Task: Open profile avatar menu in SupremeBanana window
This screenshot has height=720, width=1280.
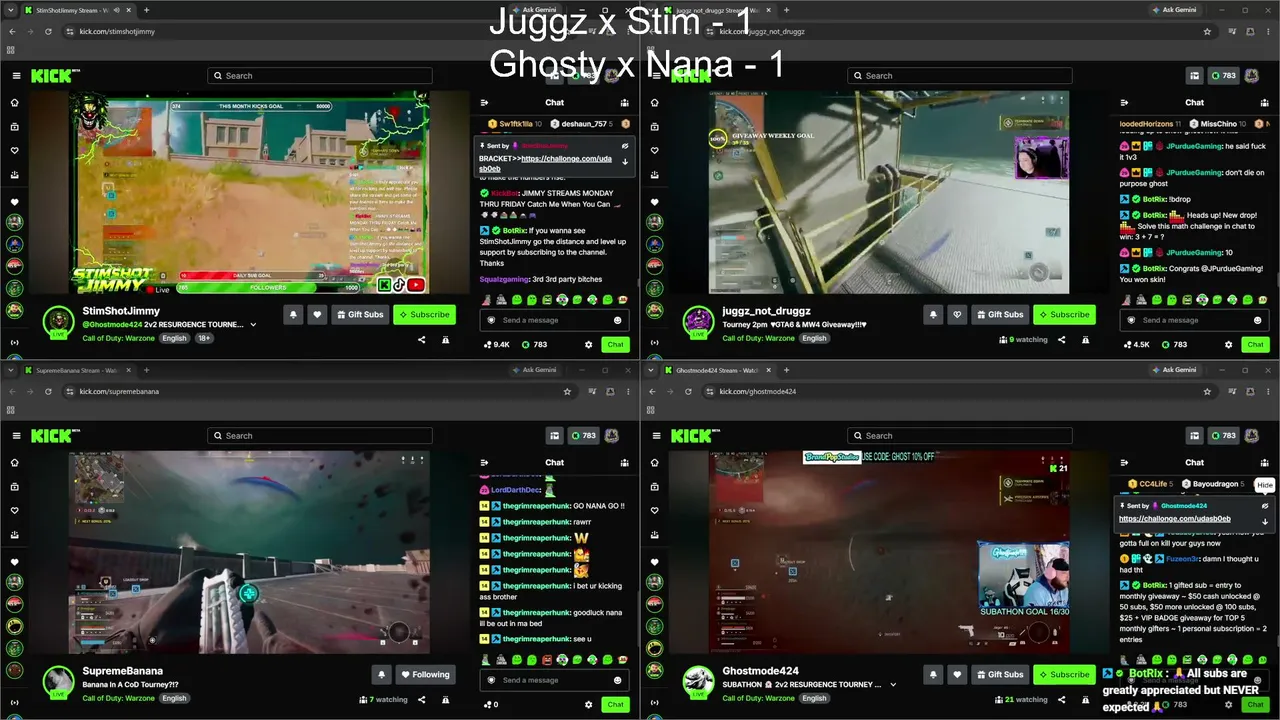Action: click(x=612, y=436)
